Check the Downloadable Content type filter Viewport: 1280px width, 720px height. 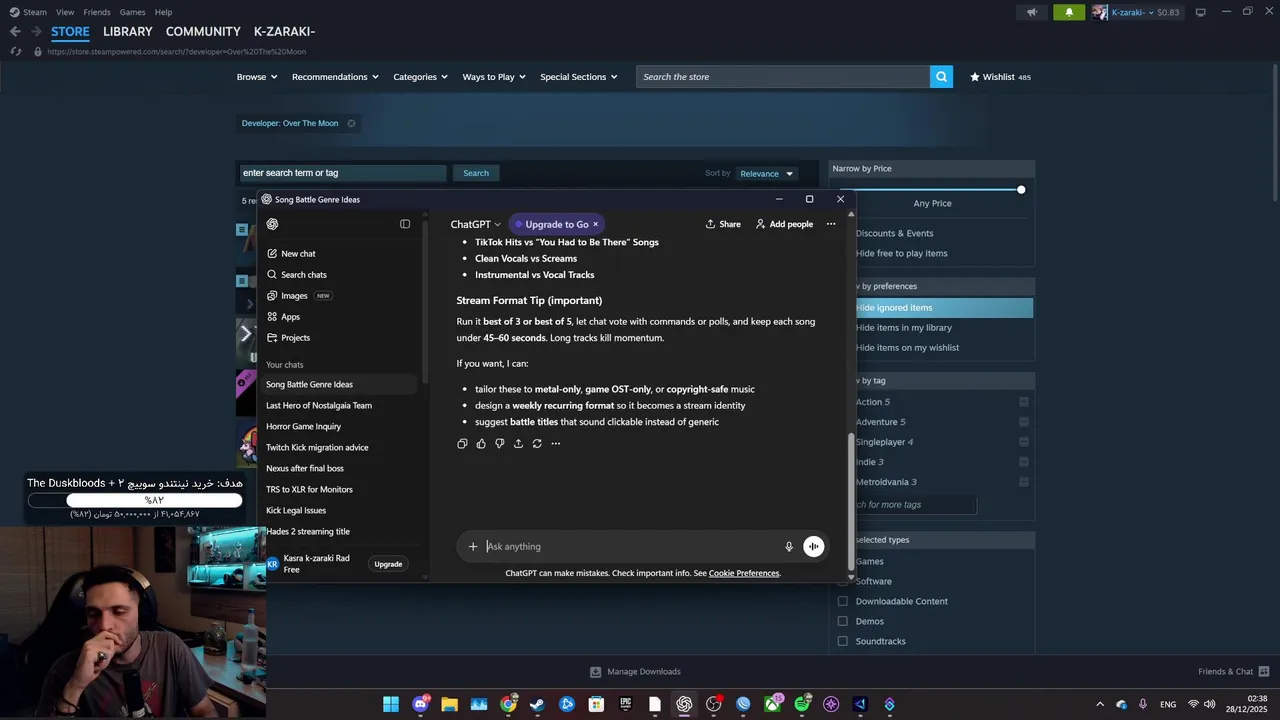pos(842,601)
